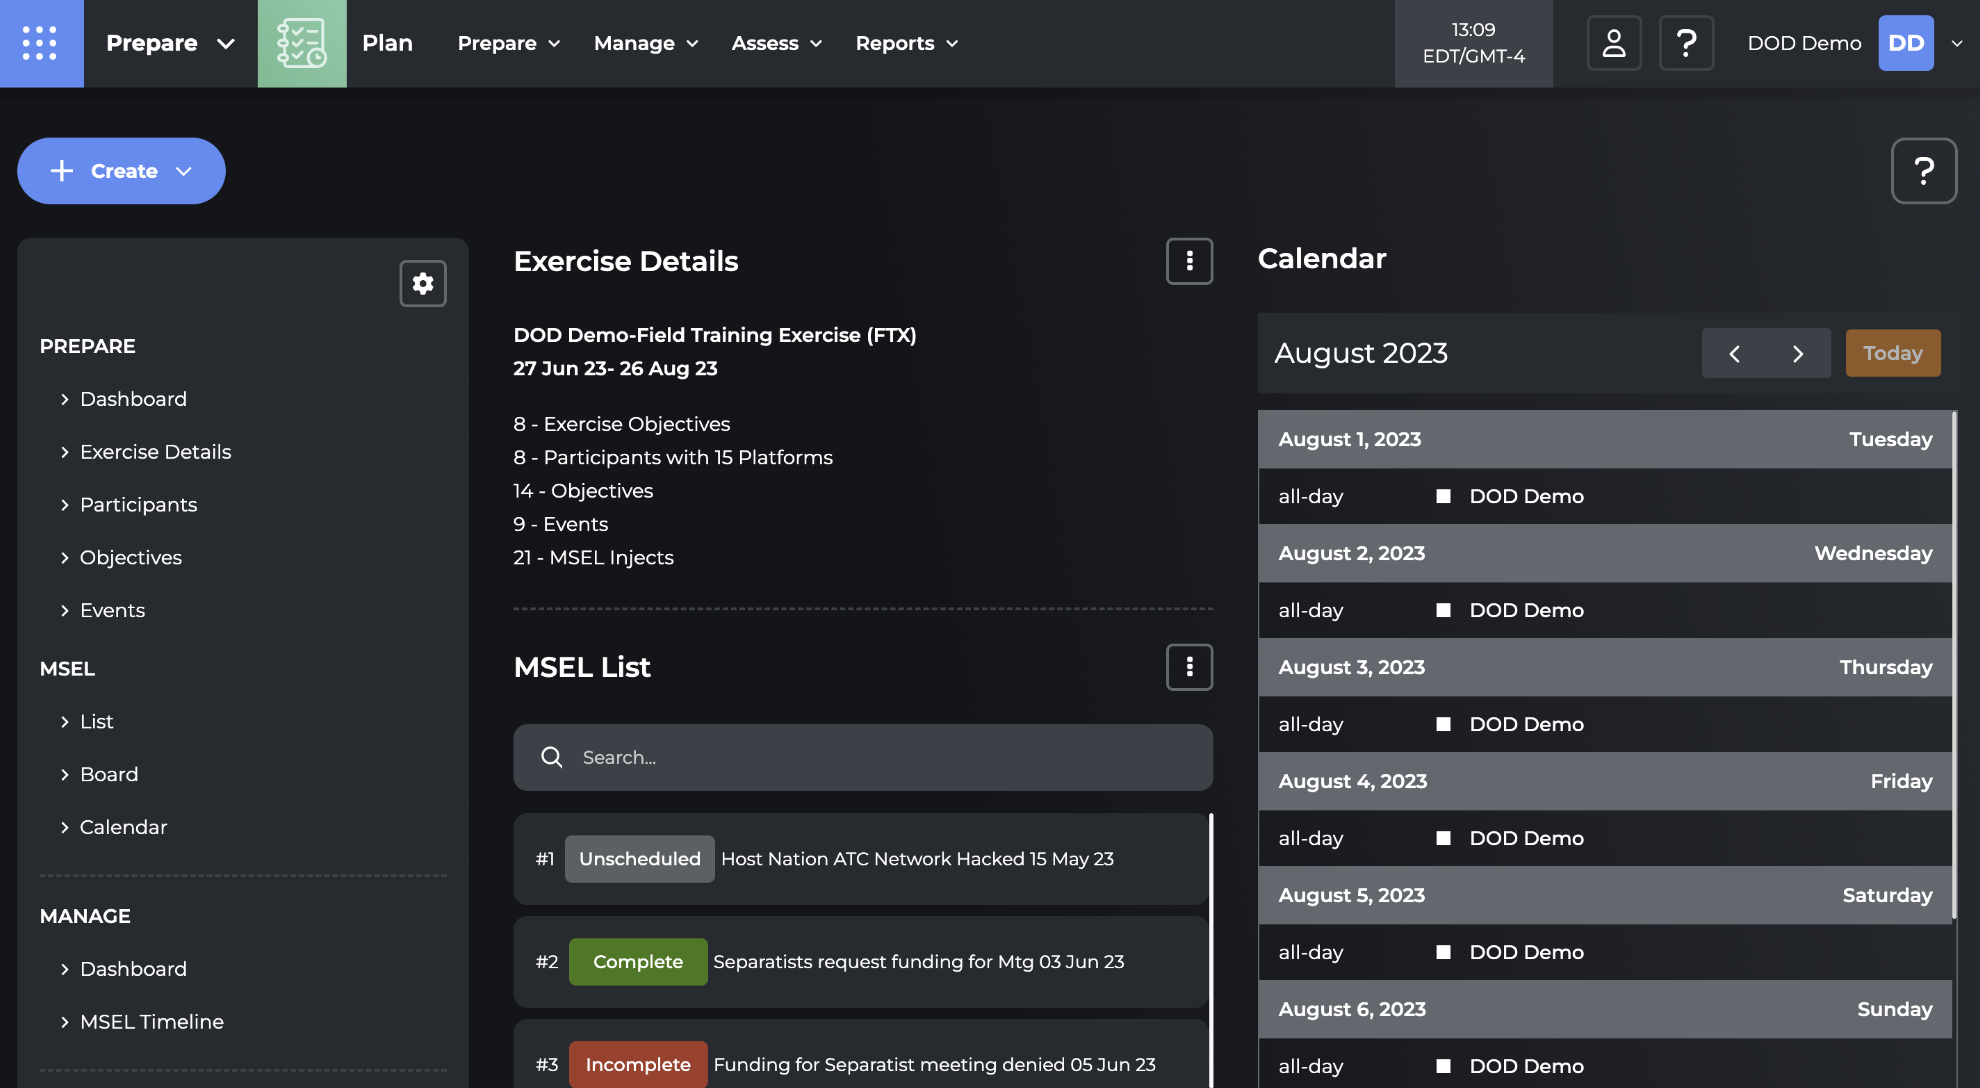Click the Today button
The height and width of the screenshot is (1088, 1980).
coord(1892,353)
